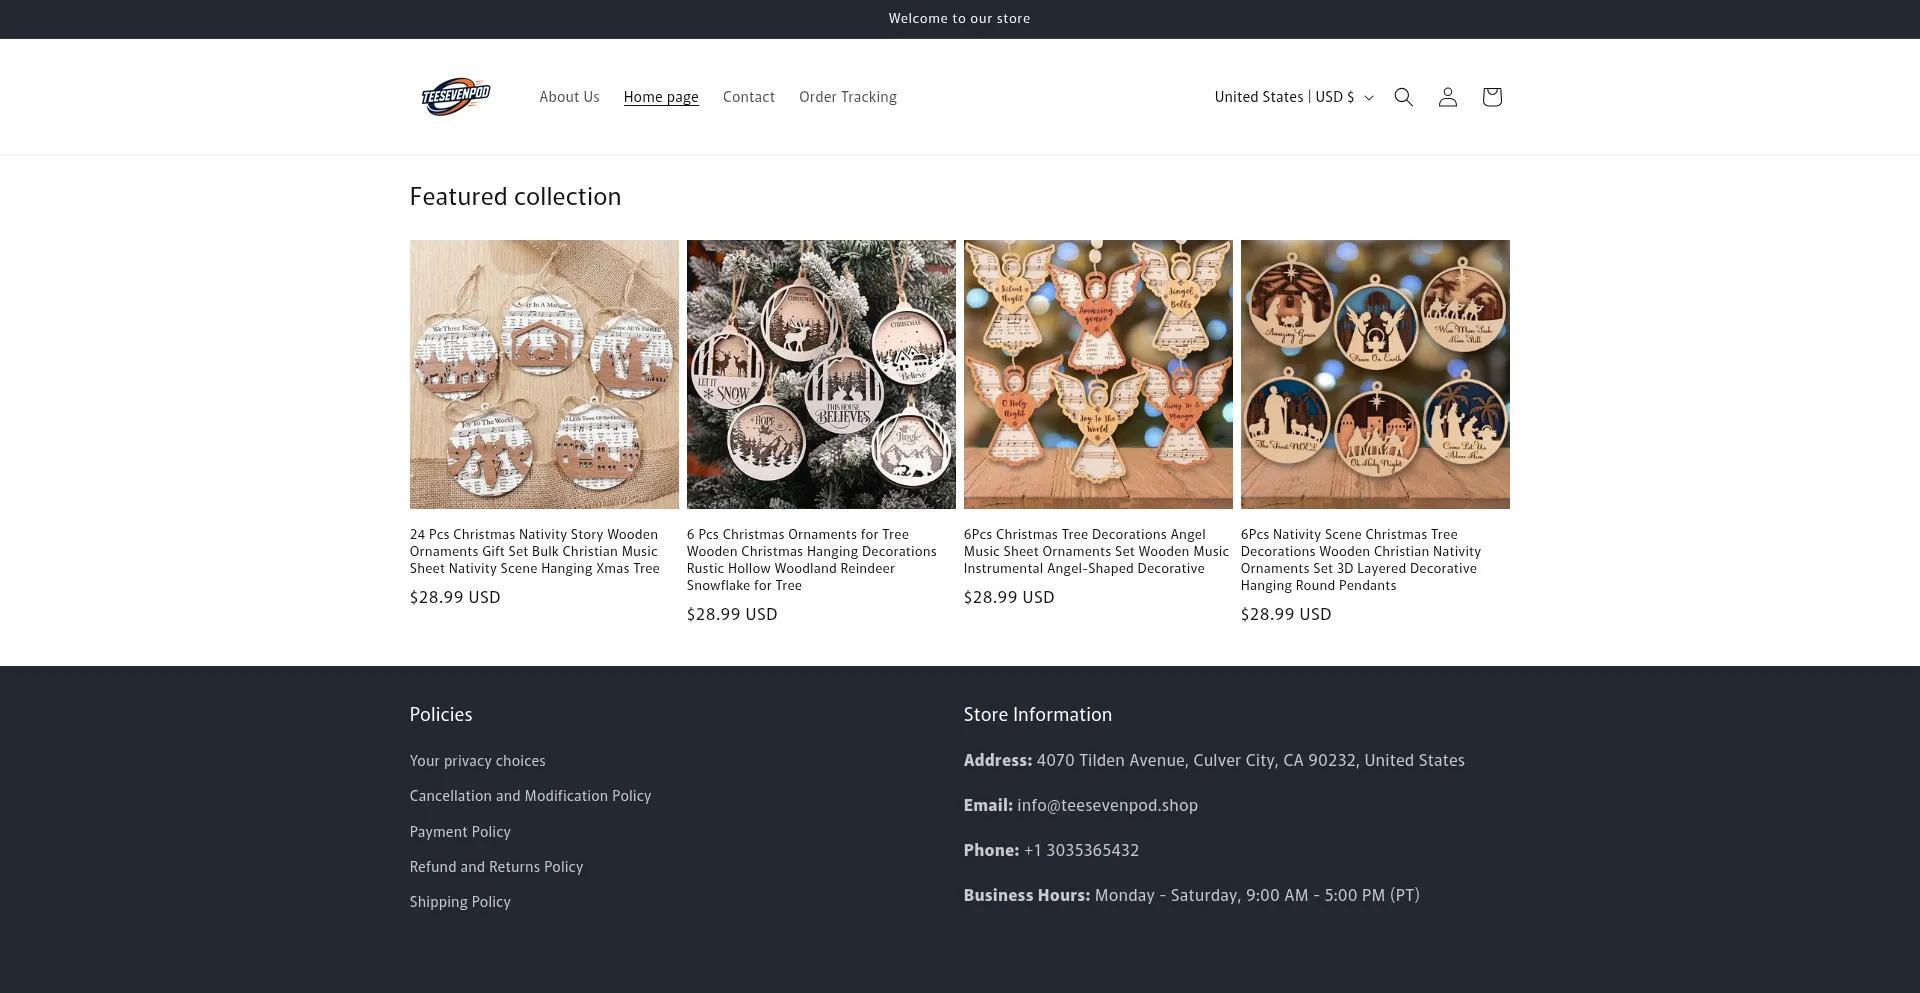Open the 6Pcs Christmas Tree Decorations Angel title
1920x993 pixels.
1096,551
